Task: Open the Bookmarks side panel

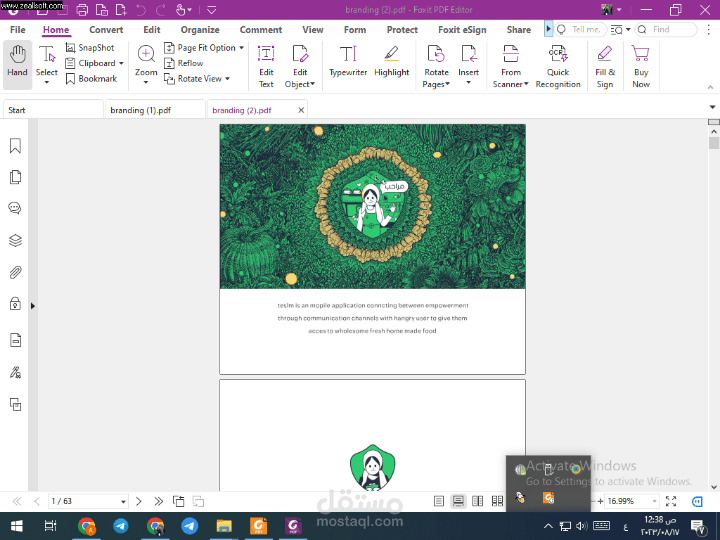Action: [15, 146]
